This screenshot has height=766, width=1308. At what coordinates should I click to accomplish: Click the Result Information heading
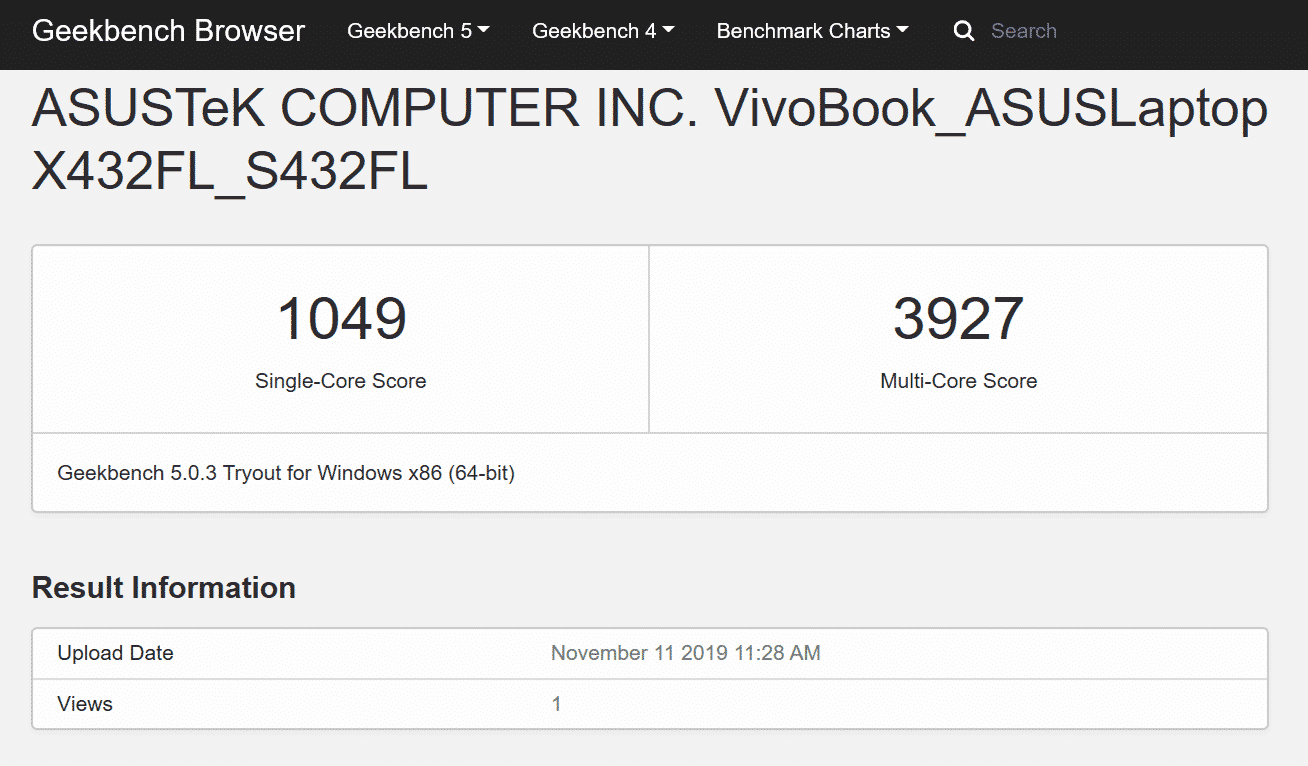(164, 588)
